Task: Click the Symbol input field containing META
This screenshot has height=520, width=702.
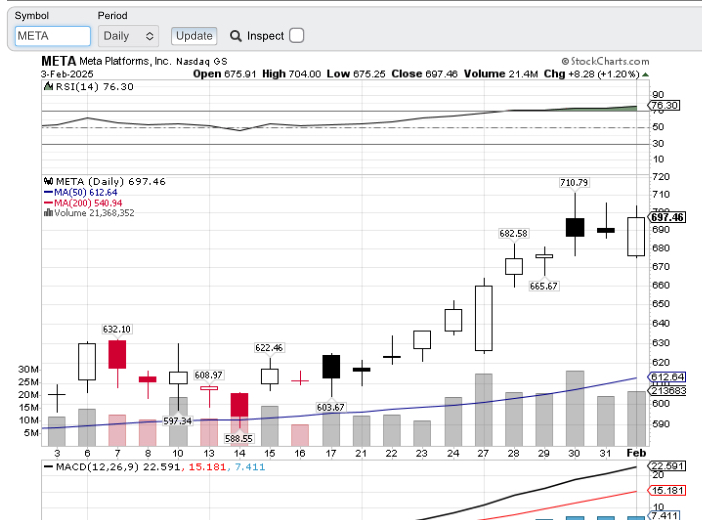Action: coord(53,36)
